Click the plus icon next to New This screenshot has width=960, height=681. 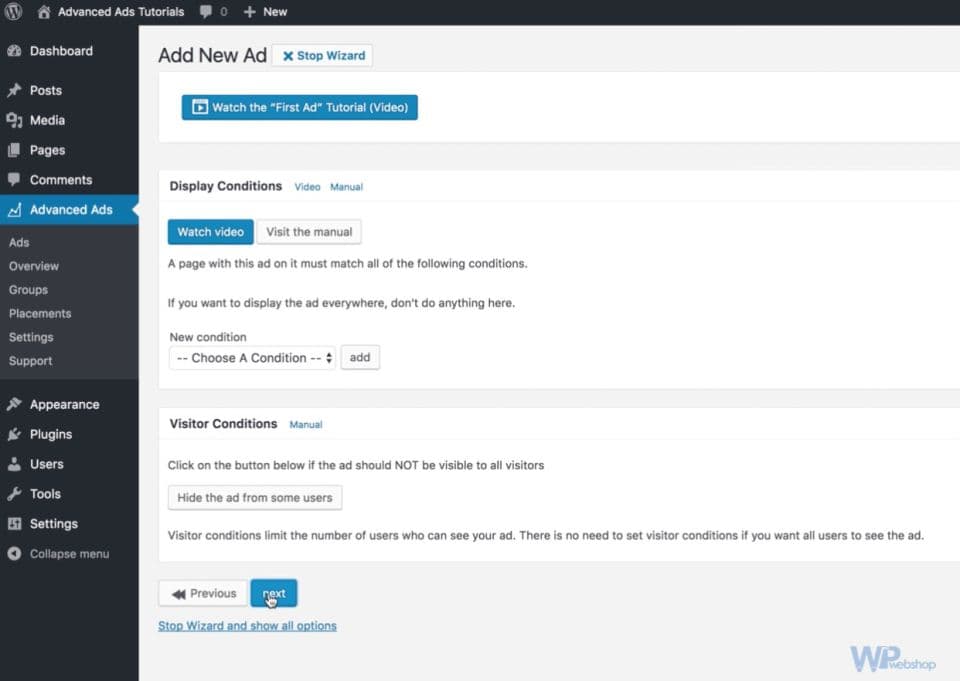pyautogui.click(x=249, y=12)
